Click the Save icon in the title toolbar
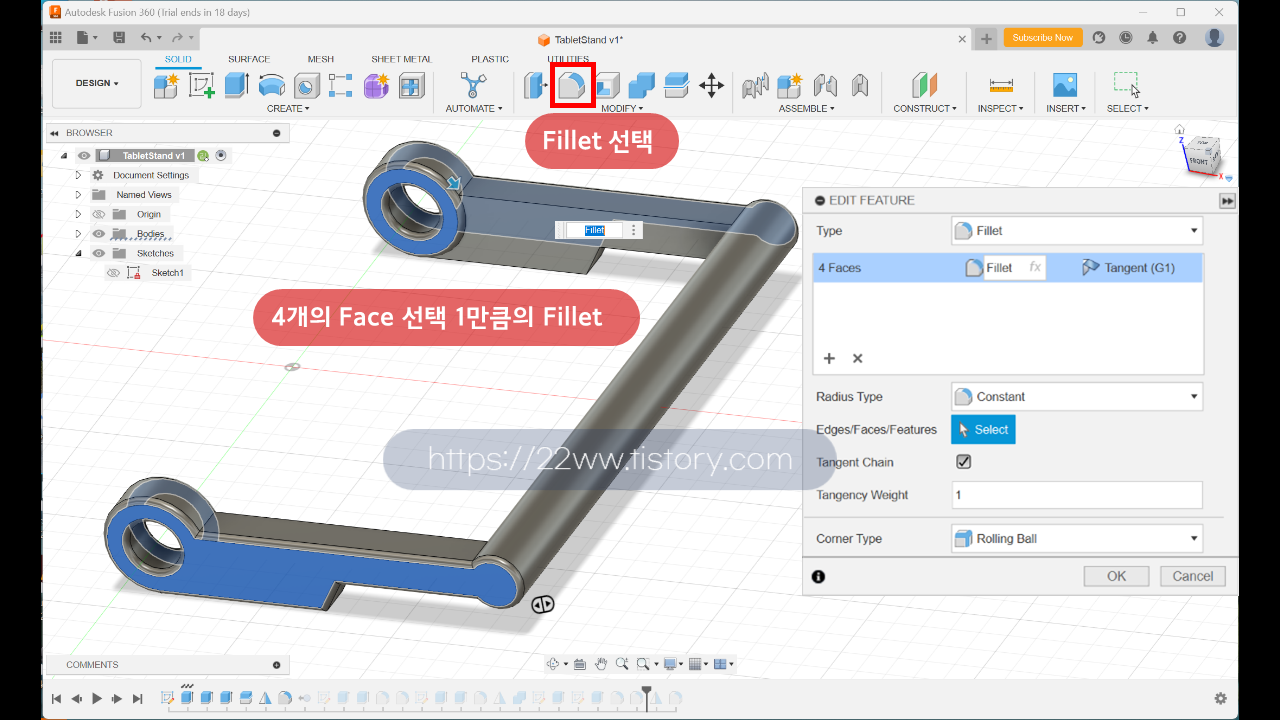Viewport: 1280px width, 720px height. pos(120,38)
